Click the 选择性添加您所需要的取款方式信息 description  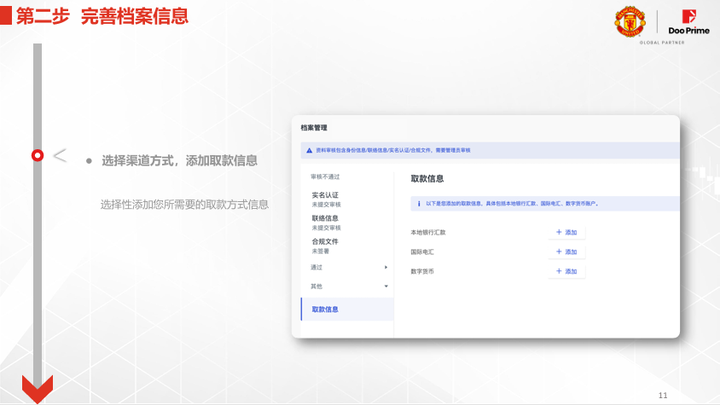pos(185,204)
